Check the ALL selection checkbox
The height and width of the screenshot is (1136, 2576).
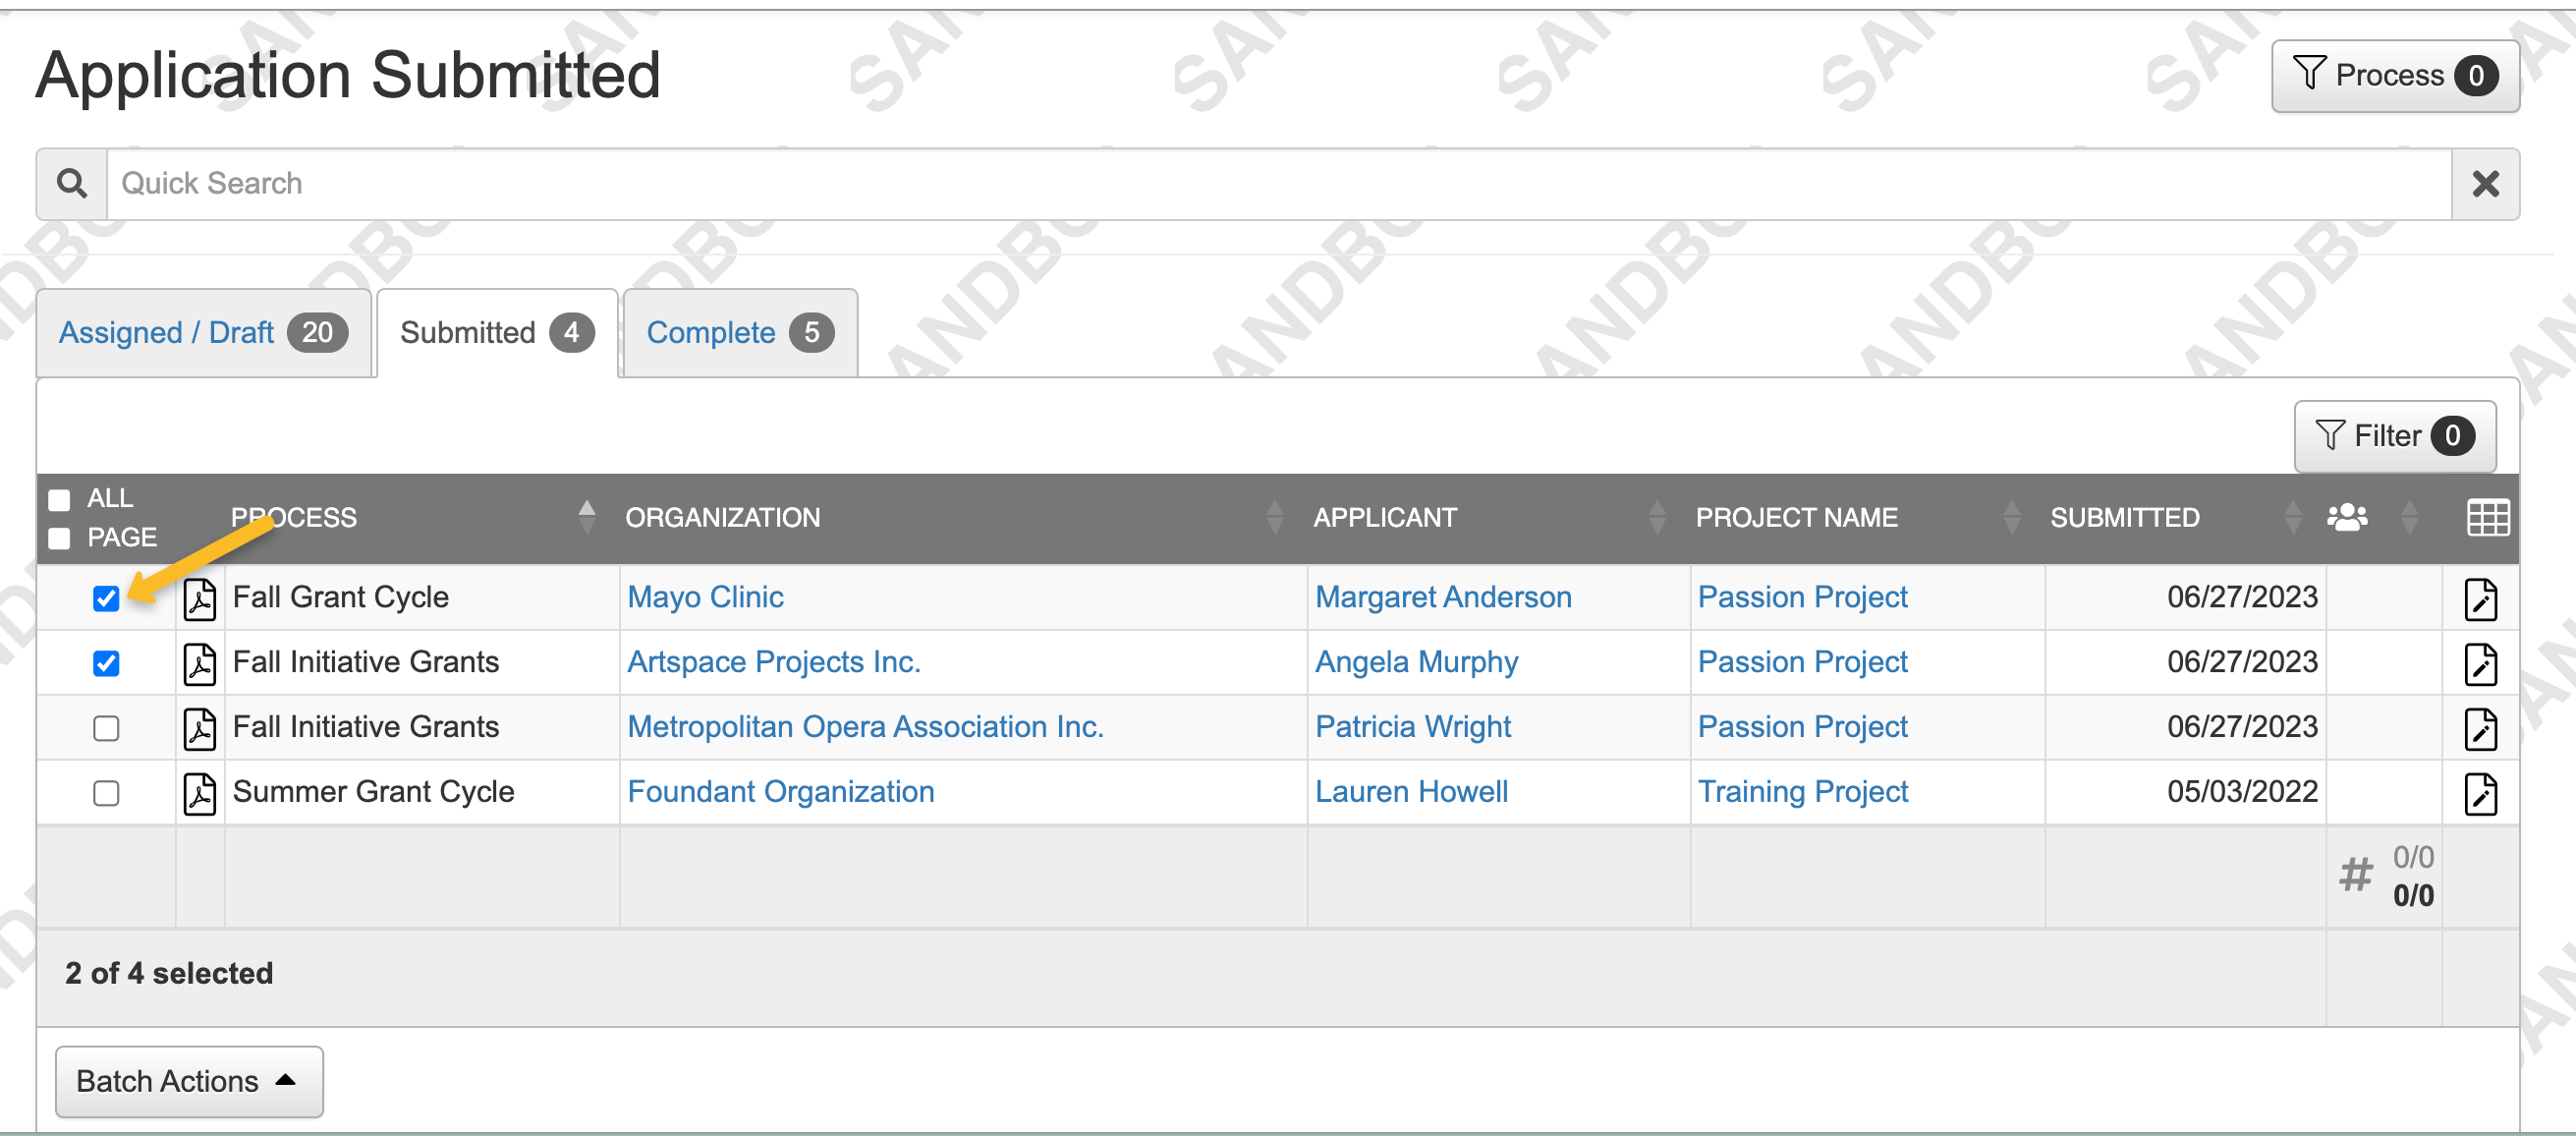[59, 499]
